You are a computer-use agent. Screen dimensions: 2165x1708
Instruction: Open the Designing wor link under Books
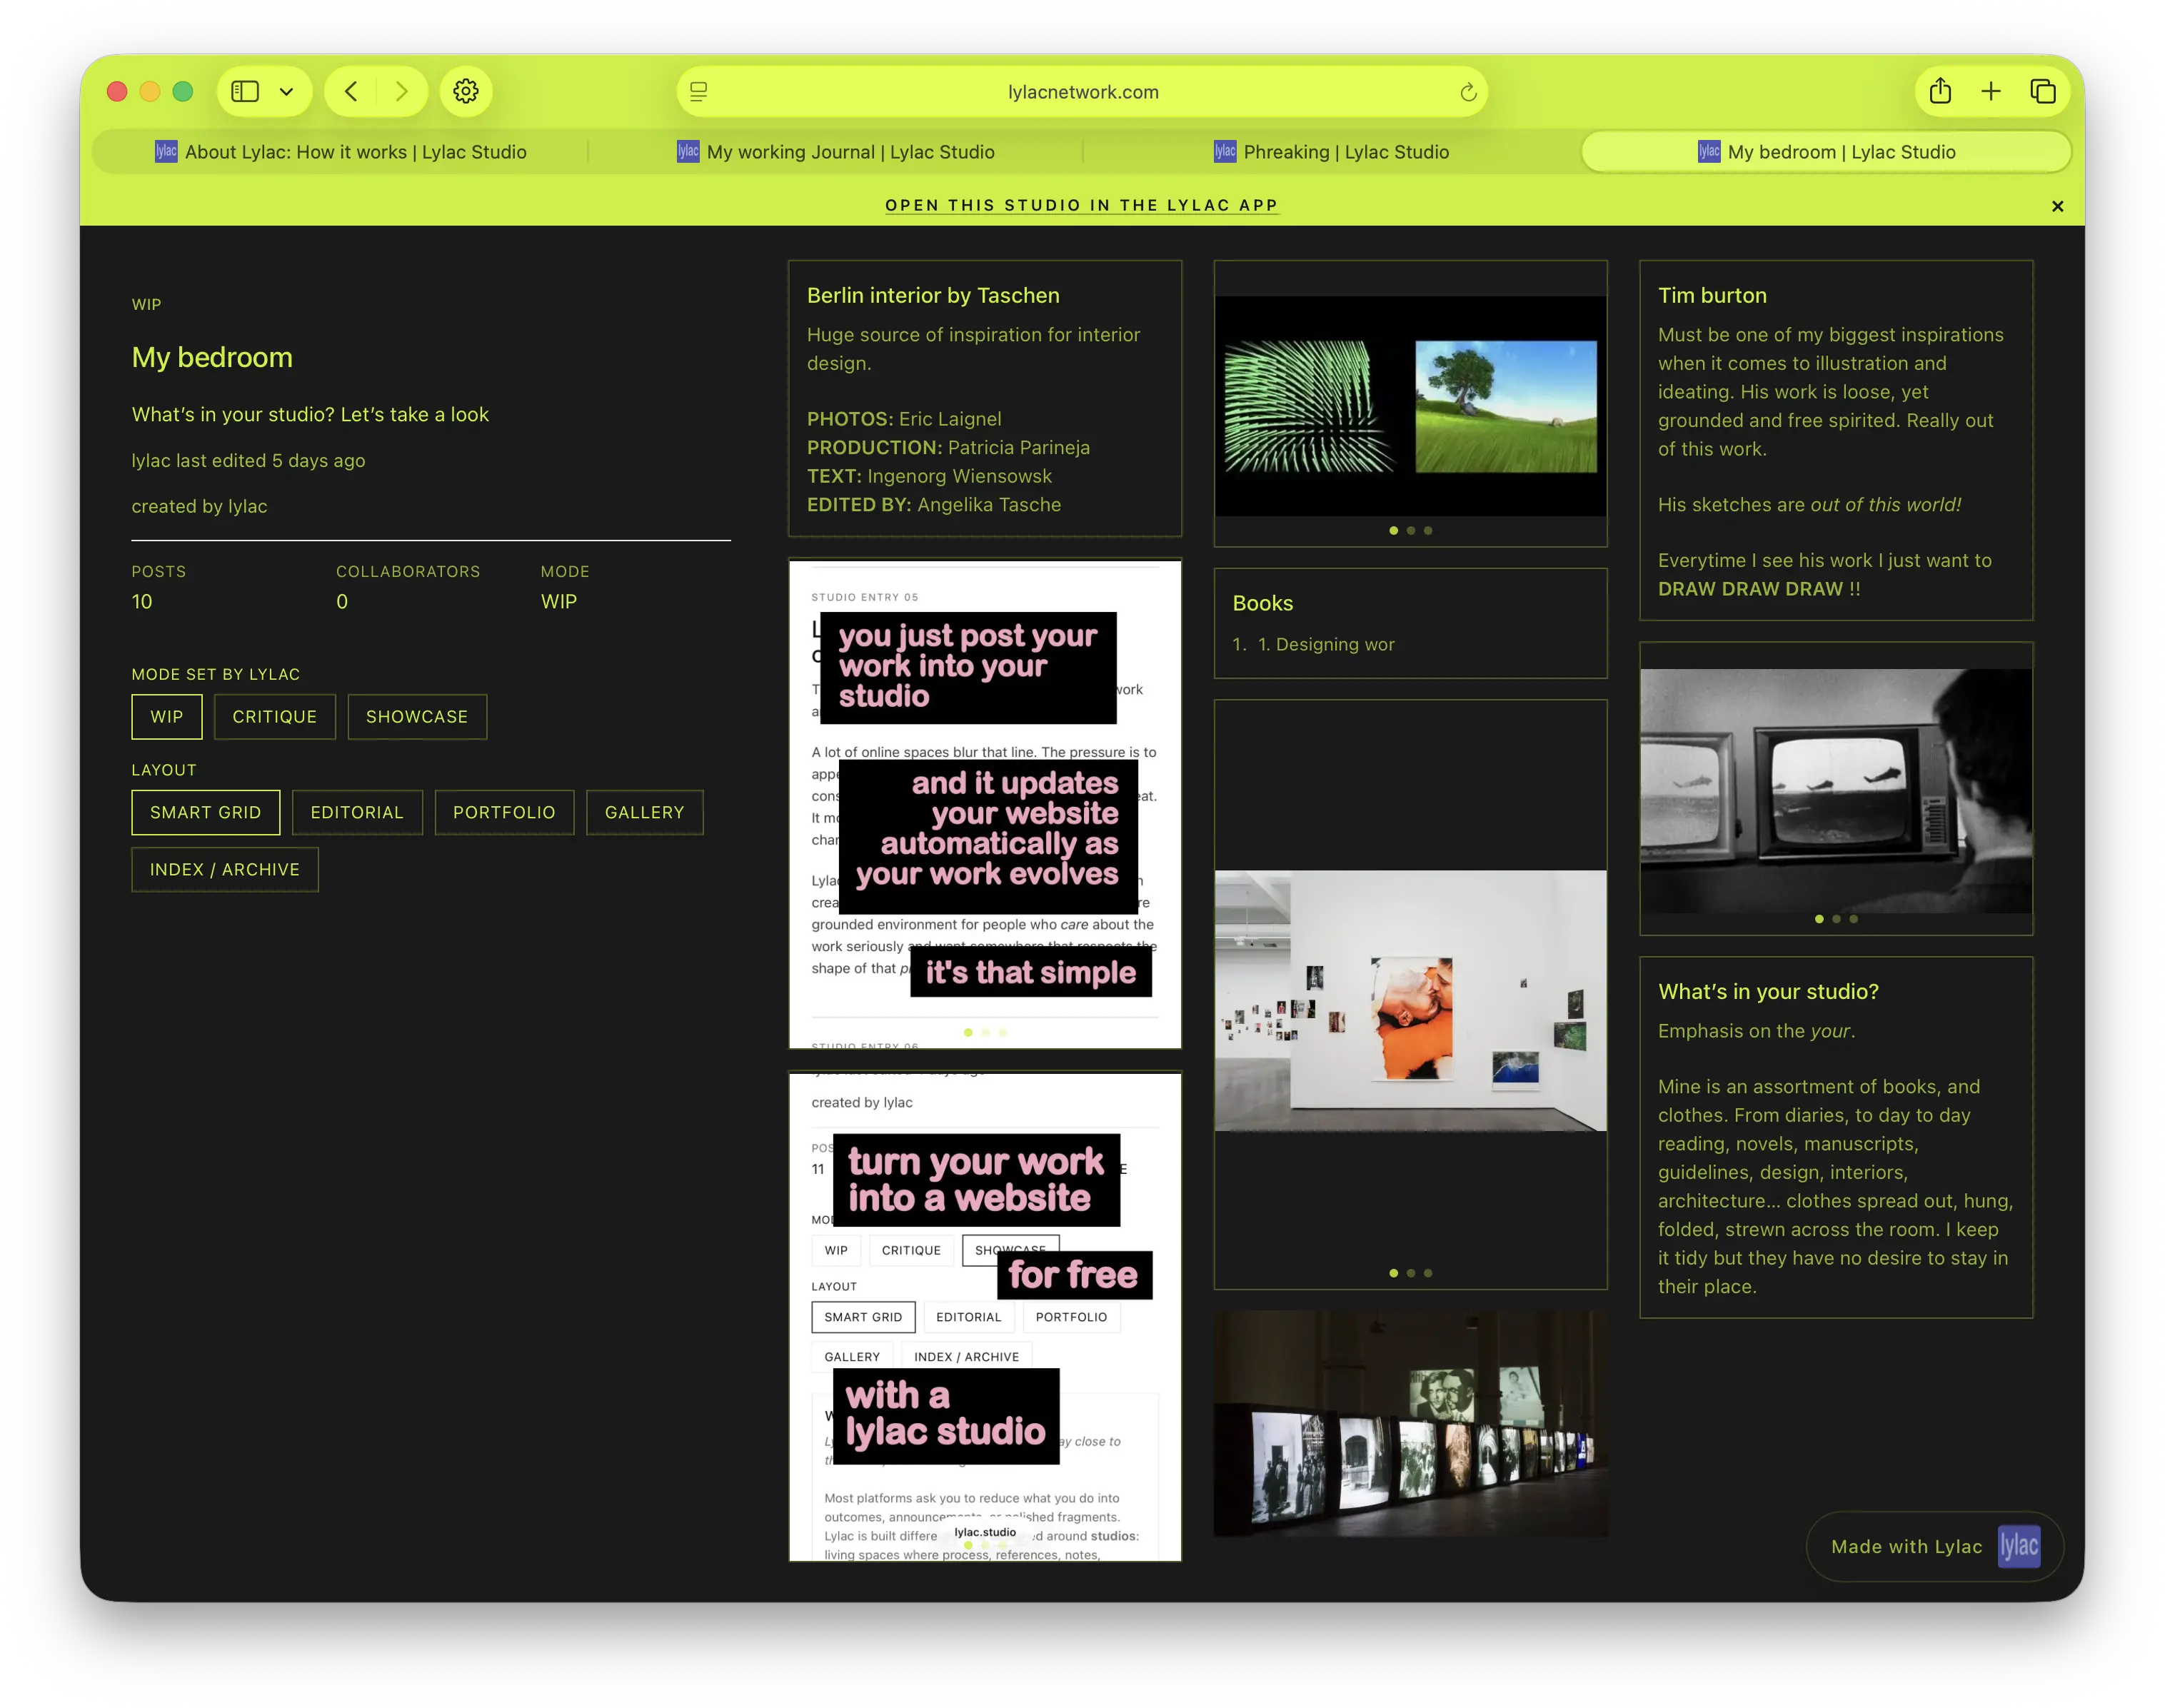[1326, 644]
